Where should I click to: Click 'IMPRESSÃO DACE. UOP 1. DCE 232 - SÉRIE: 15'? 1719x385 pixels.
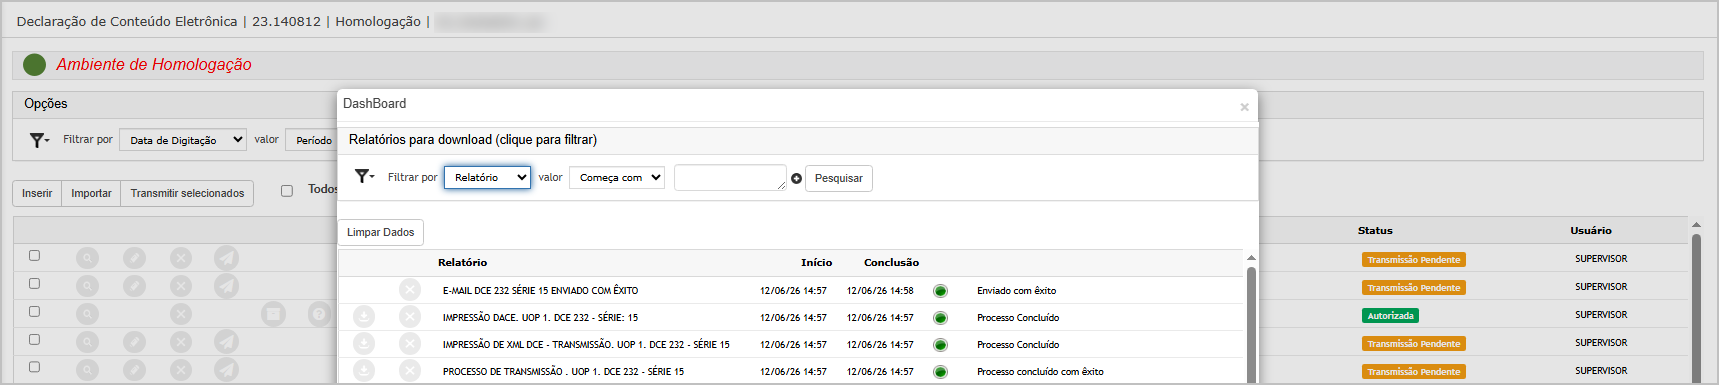click(540, 318)
